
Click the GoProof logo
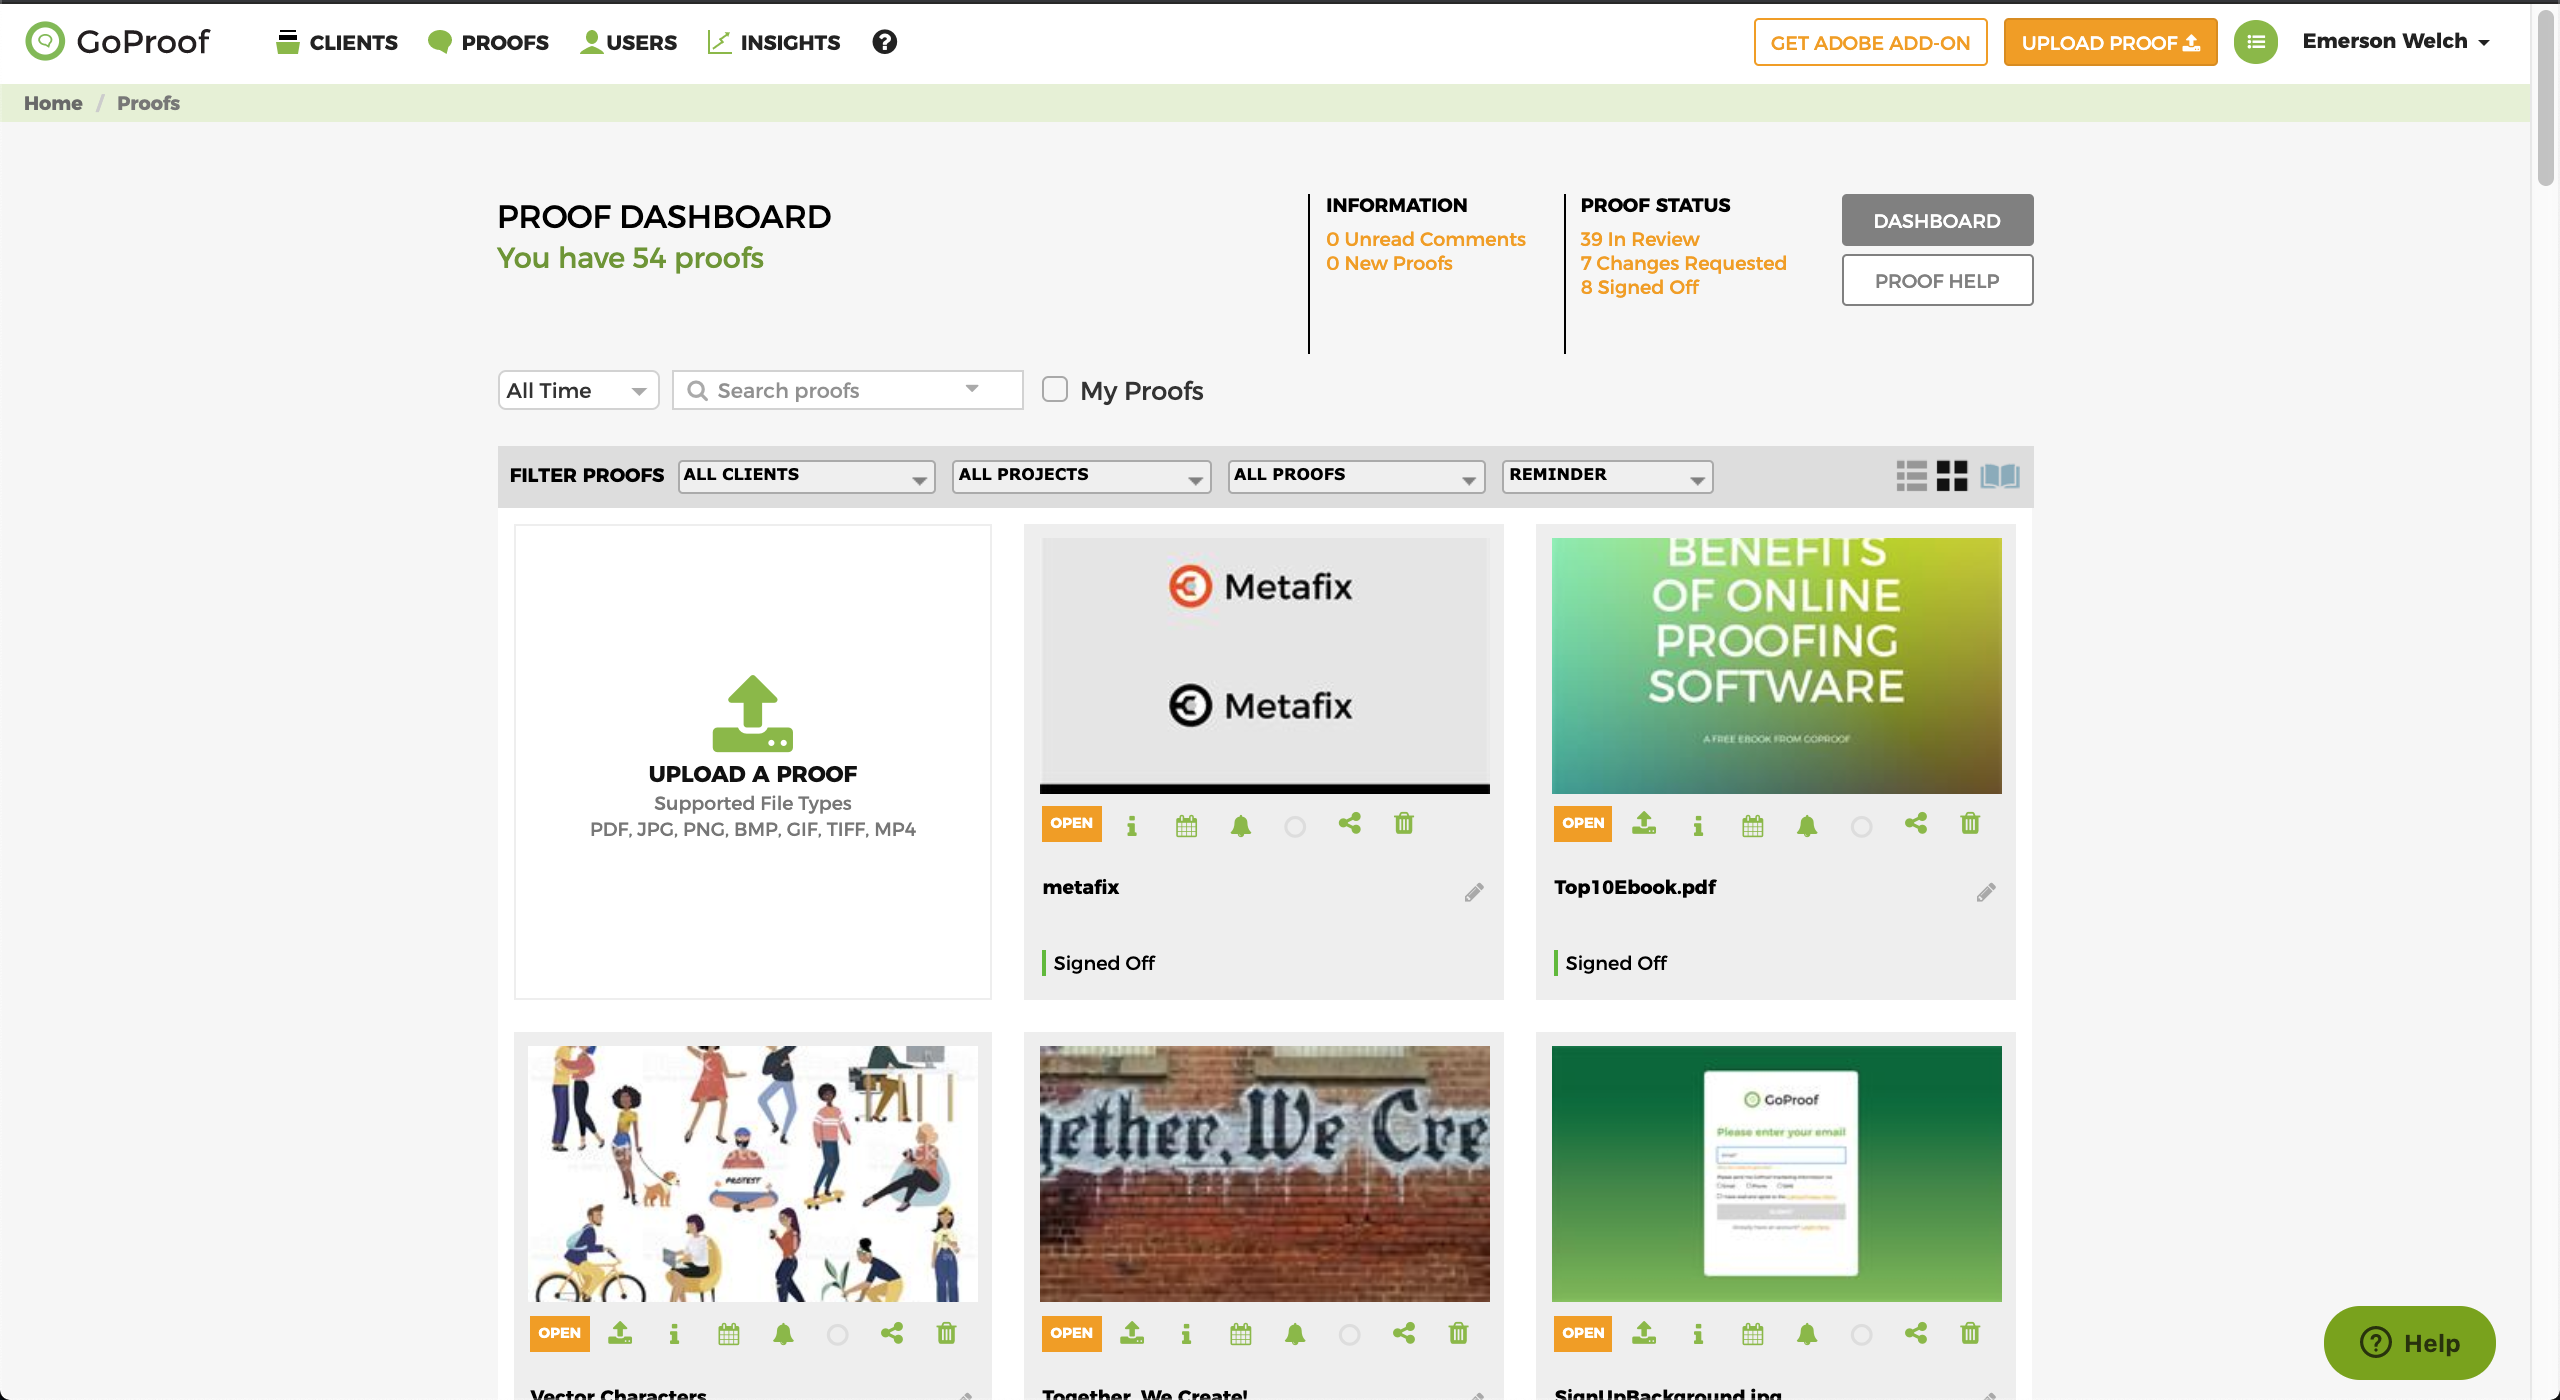point(117,42)
